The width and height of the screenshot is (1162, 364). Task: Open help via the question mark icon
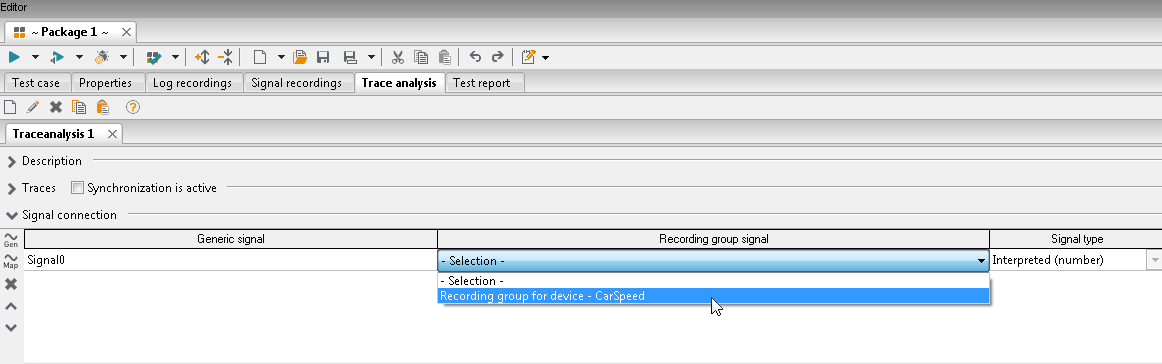(x=133, y=107)
